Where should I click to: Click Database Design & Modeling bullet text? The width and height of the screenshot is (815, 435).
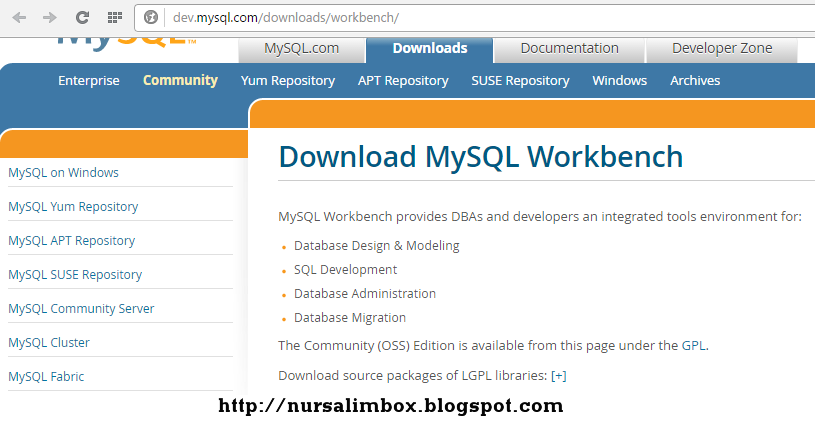[377, 246]
